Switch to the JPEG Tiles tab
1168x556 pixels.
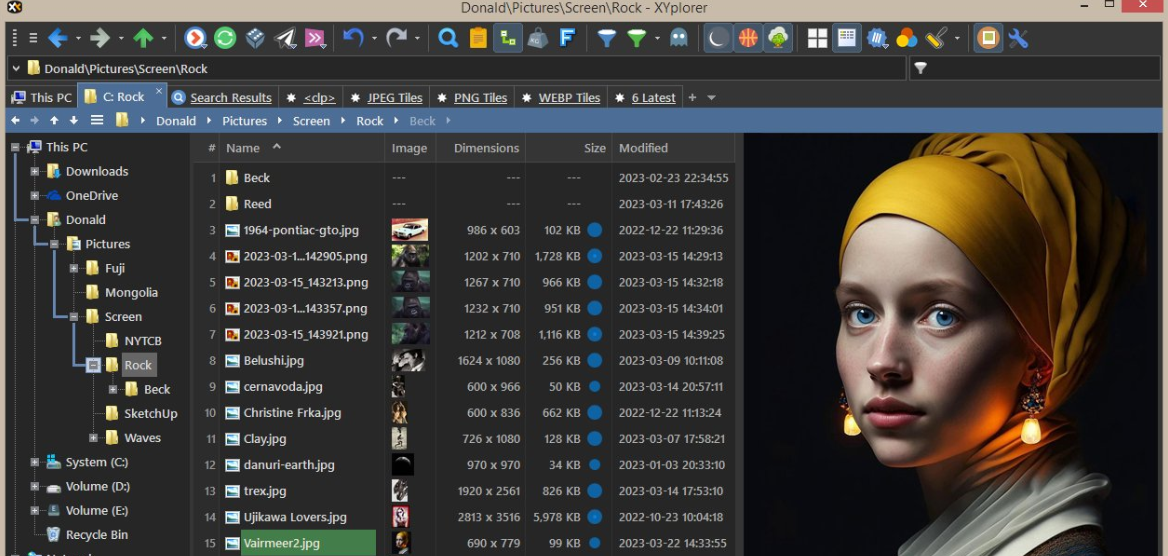[387, 98]
